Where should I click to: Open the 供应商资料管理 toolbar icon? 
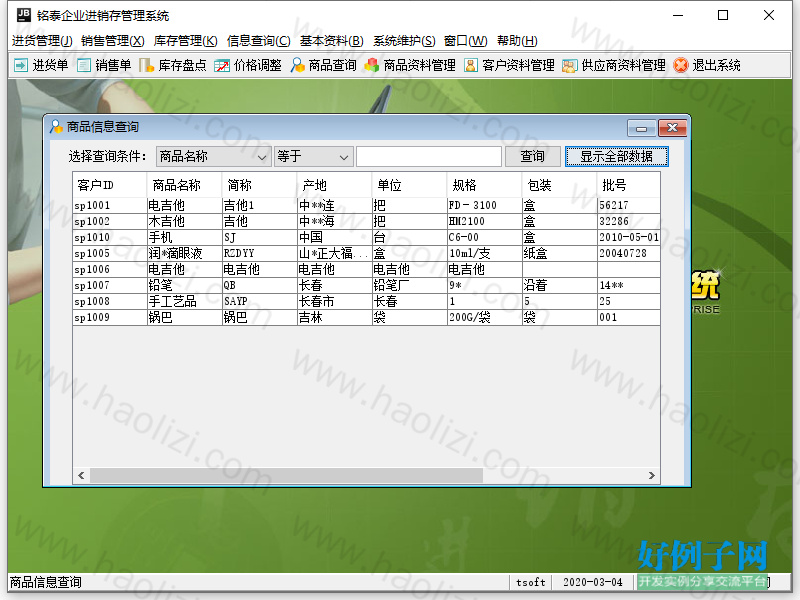569,65
